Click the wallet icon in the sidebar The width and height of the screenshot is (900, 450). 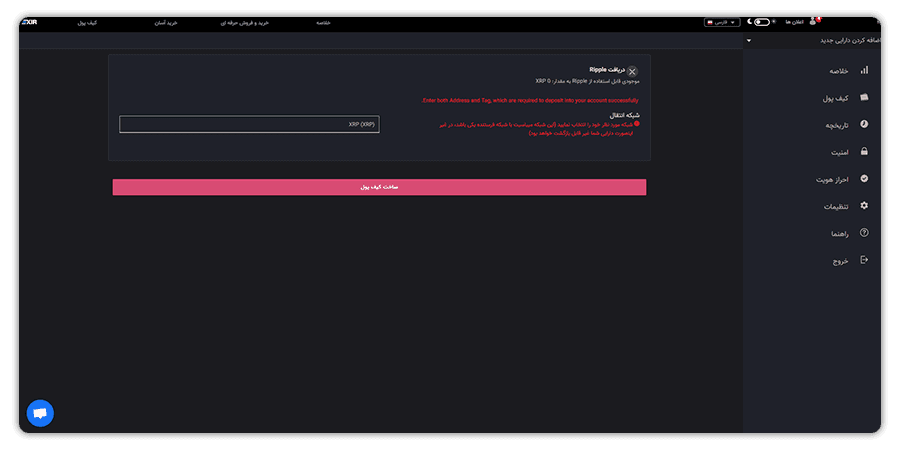point(864,98)
